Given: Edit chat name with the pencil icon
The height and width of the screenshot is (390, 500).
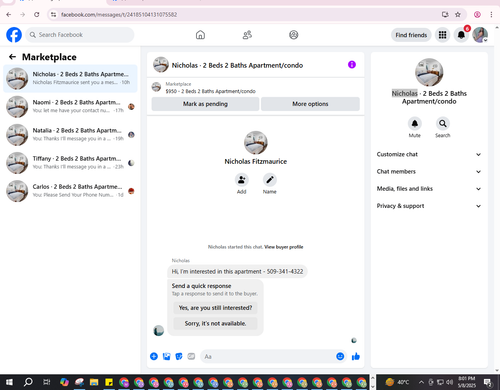Looking at the screenshot, I should coord(269,180).
